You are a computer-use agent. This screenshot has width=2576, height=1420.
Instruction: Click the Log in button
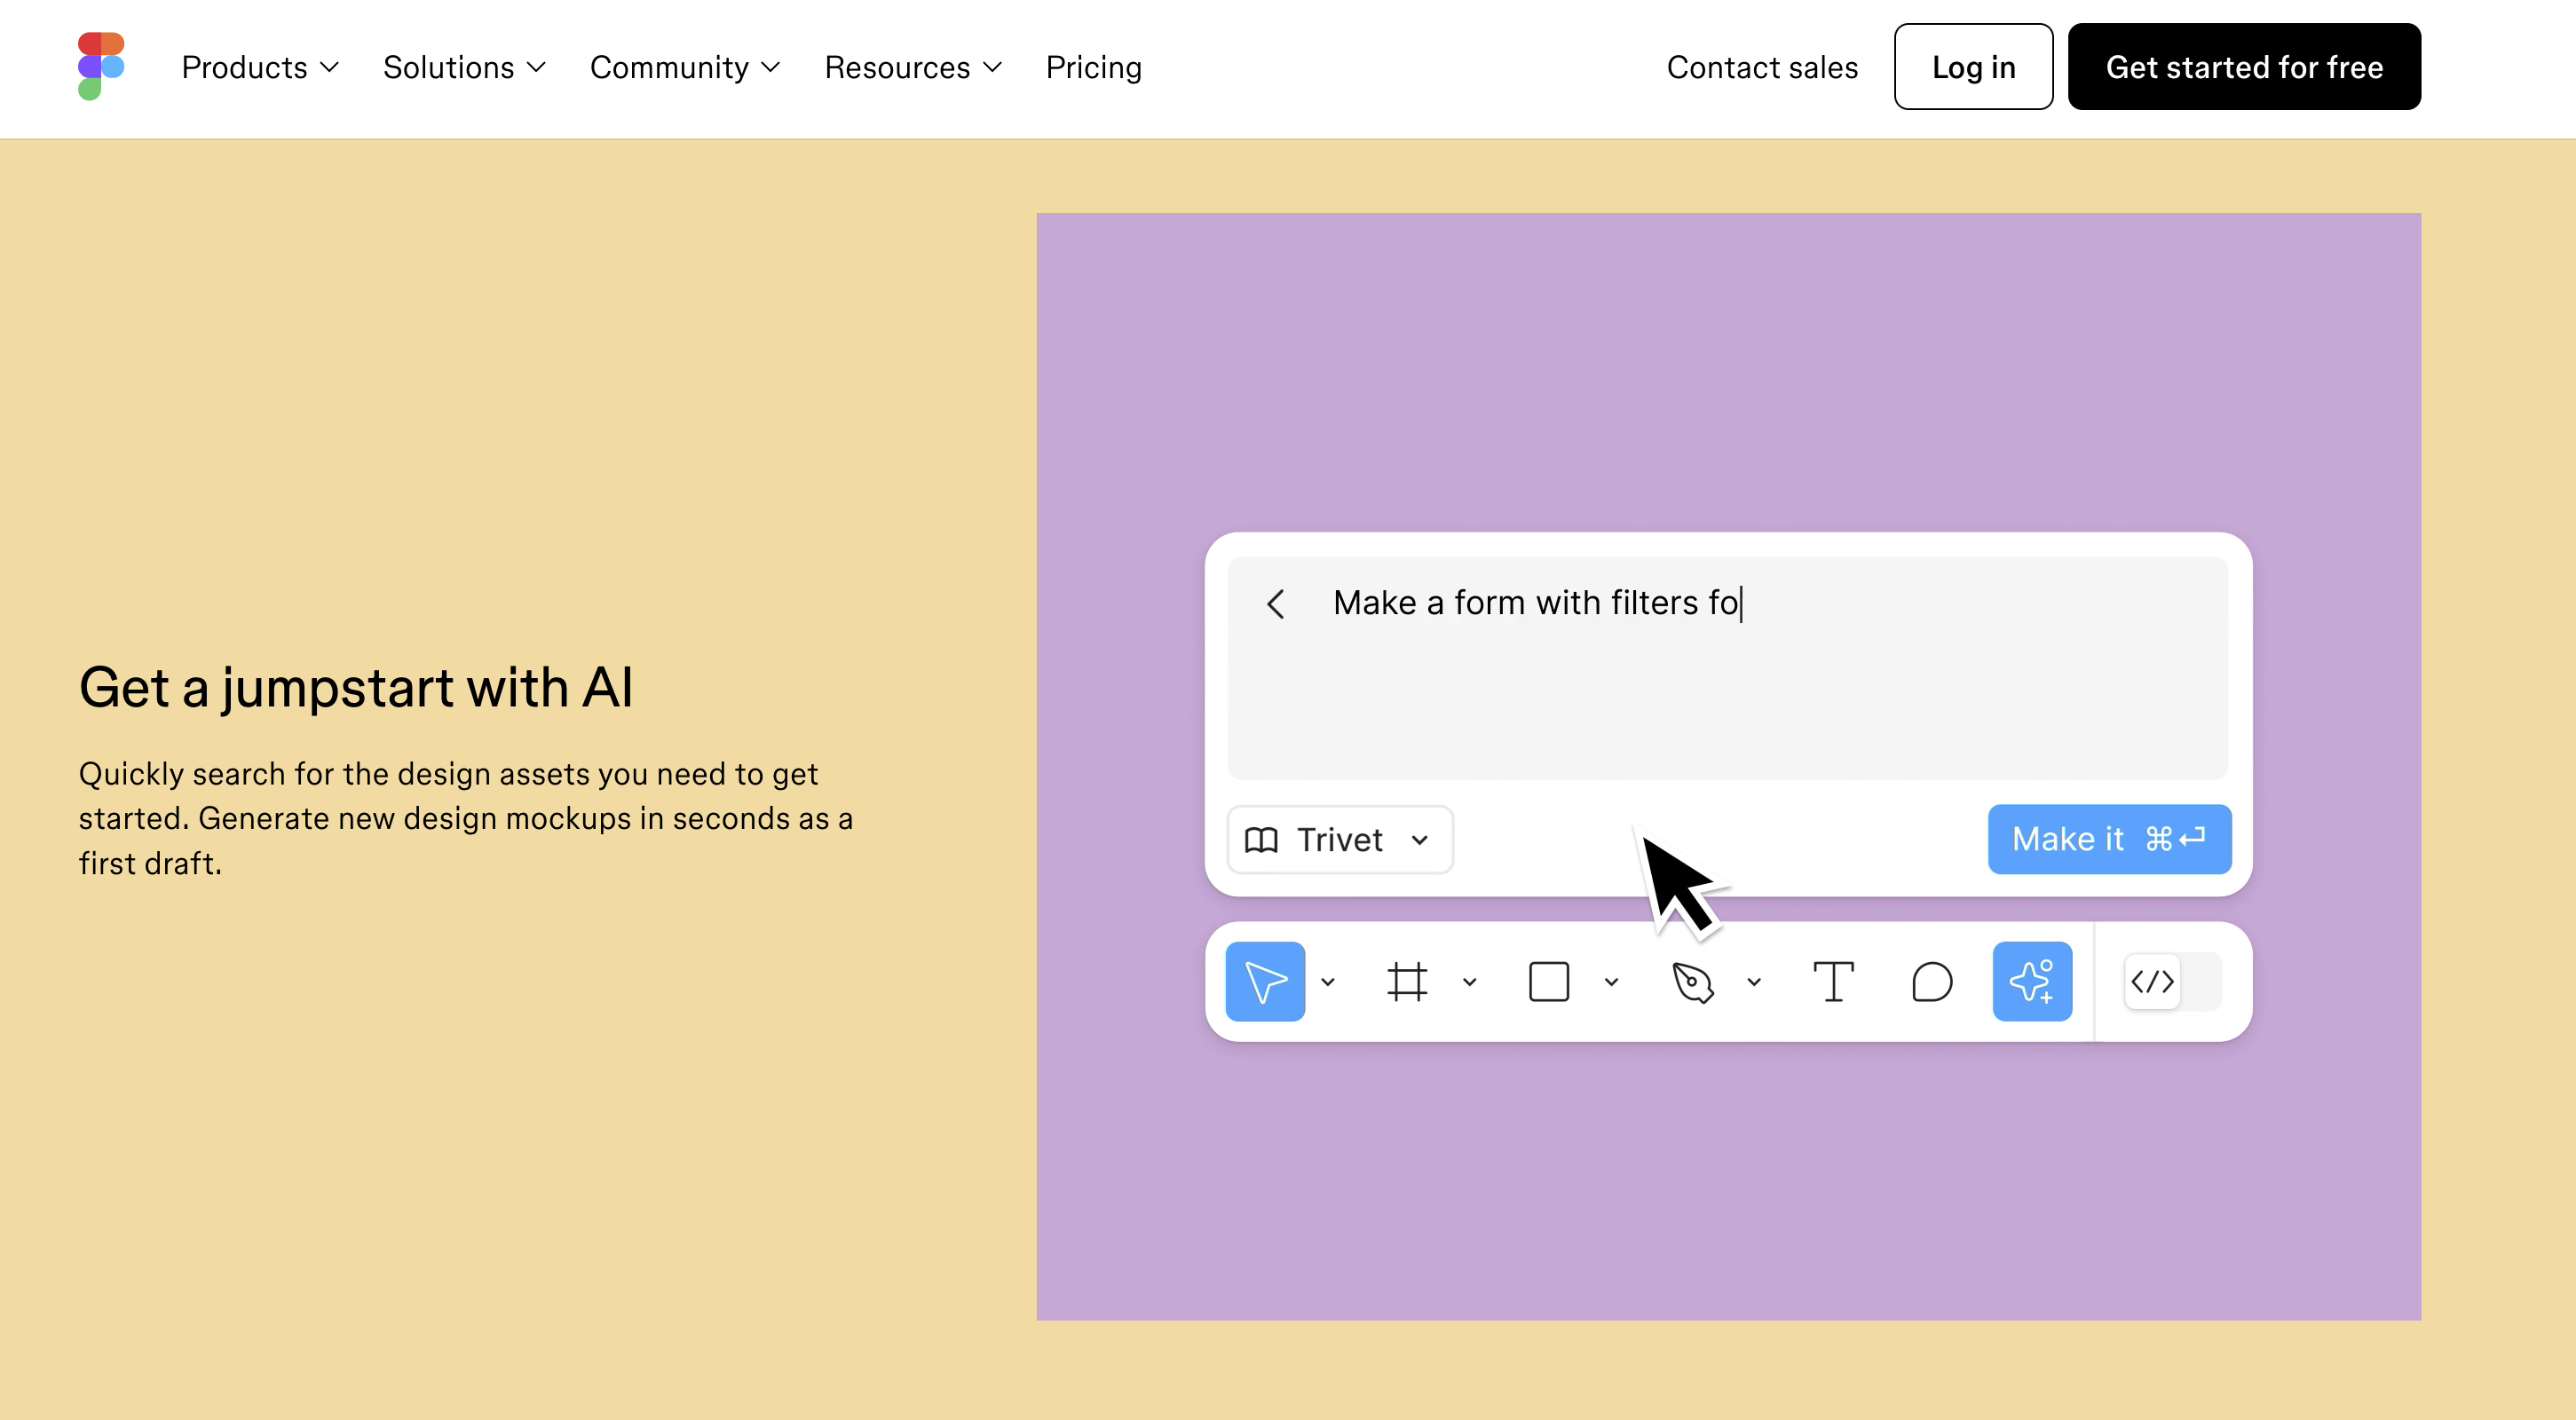point(1973,67)
